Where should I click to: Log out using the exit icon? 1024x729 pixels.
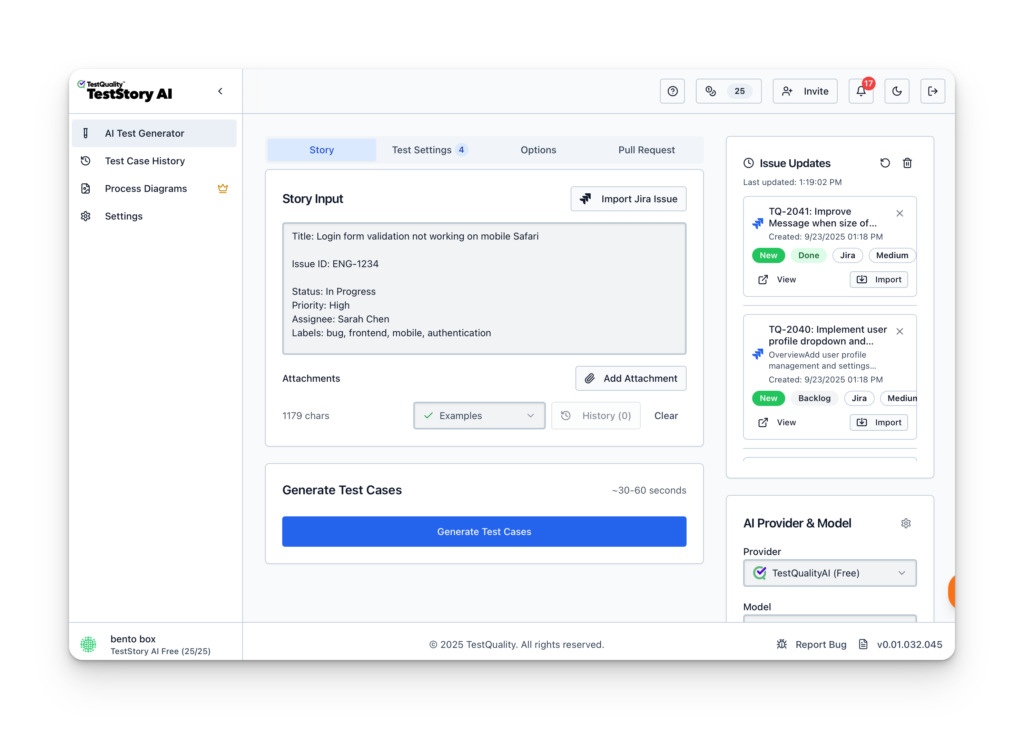point(932,91)
